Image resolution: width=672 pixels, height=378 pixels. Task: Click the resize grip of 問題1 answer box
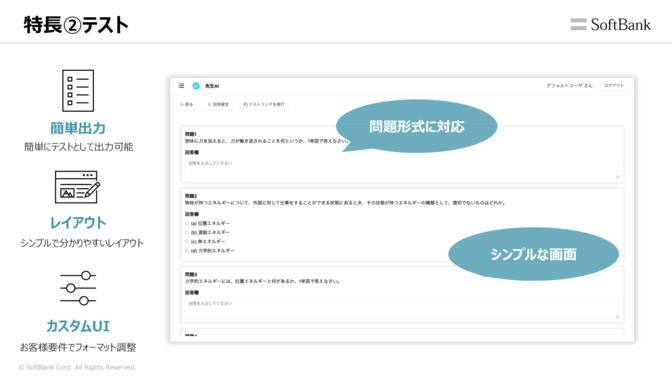pos(617,176)
